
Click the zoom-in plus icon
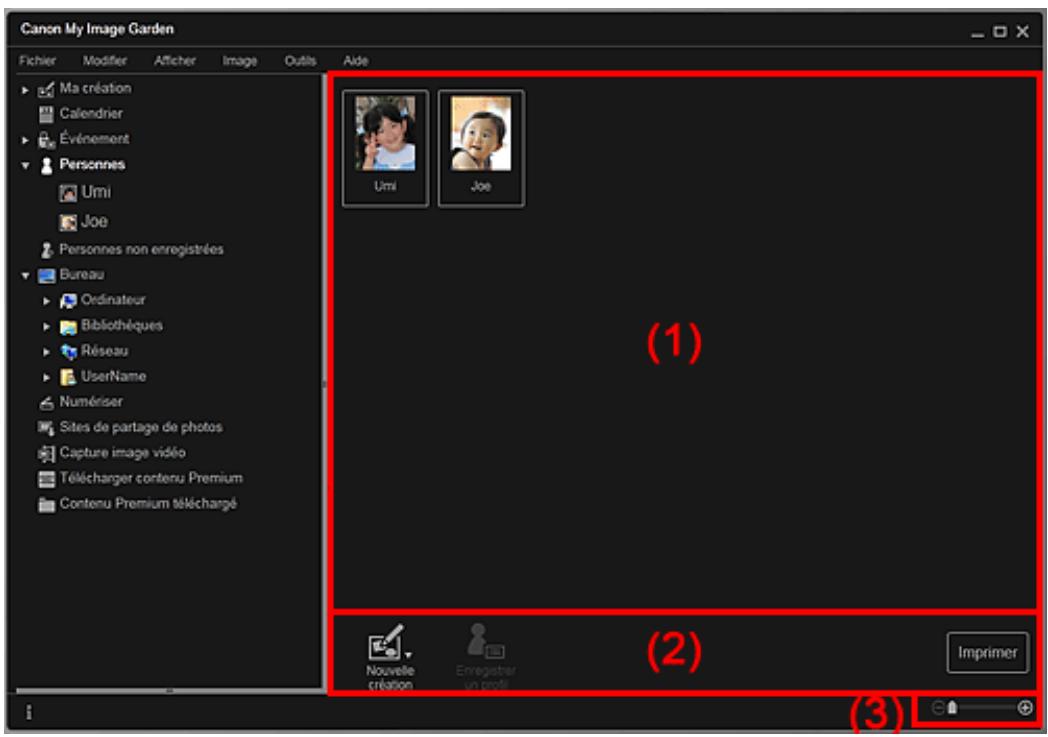(x=1025, y=707)
